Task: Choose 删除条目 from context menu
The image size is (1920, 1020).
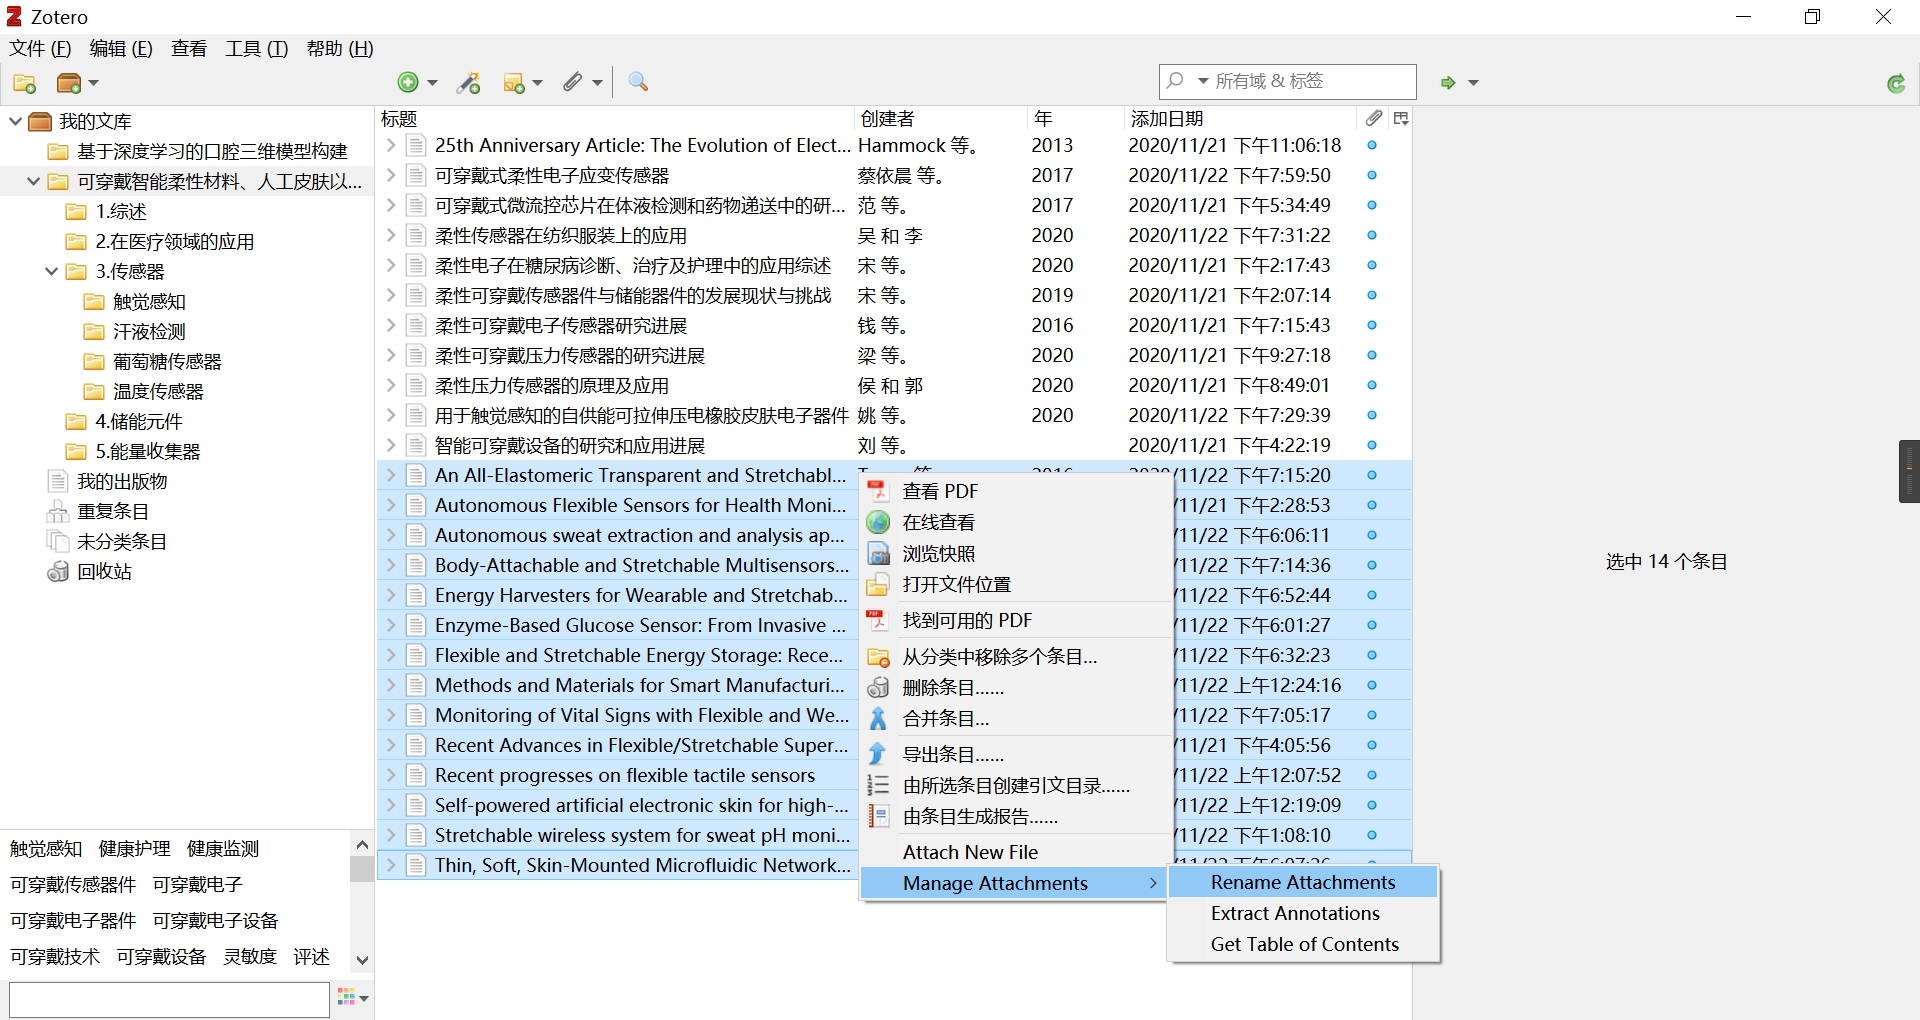Action: pos(1016,687)
